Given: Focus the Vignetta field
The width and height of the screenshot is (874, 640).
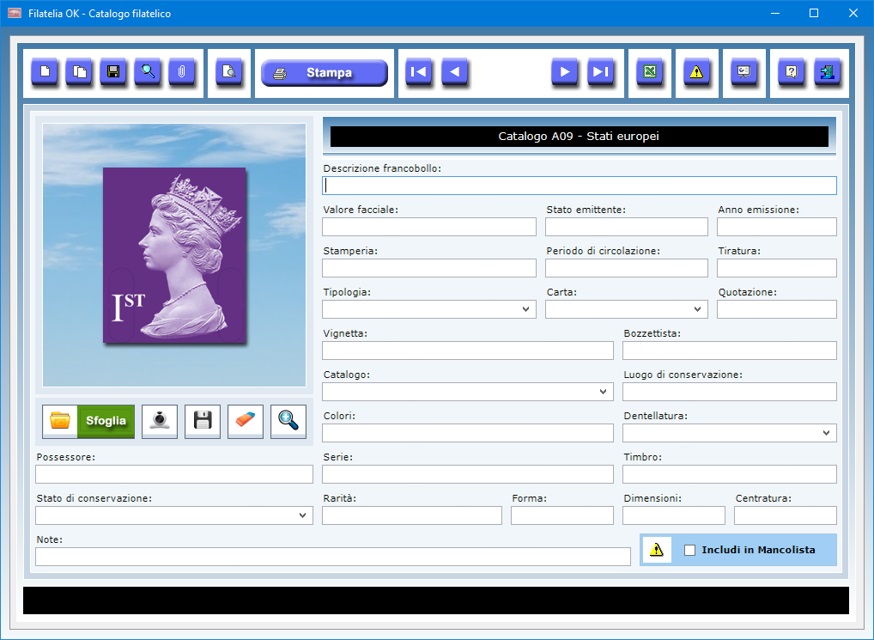Looking at the screenshot, I should coord(468,351).
